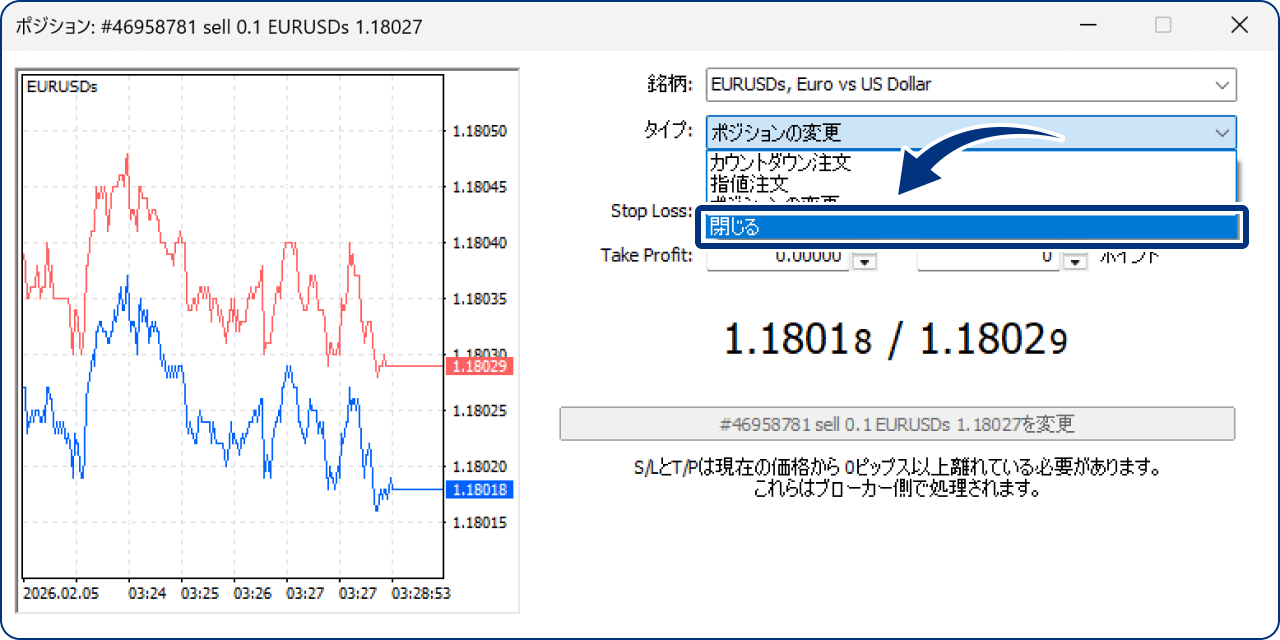
Task: Click the red 1.18029 ask price tag on the chart
Action: coord(480,367)
